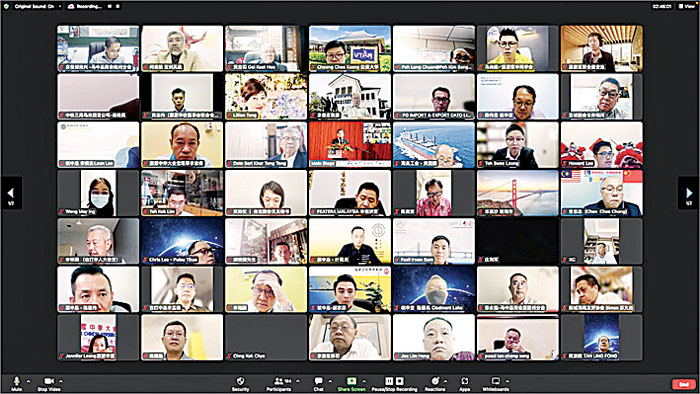Open the Security shield options
The width and height of the screenshot is (700, 394).
(x=240, y=383)
